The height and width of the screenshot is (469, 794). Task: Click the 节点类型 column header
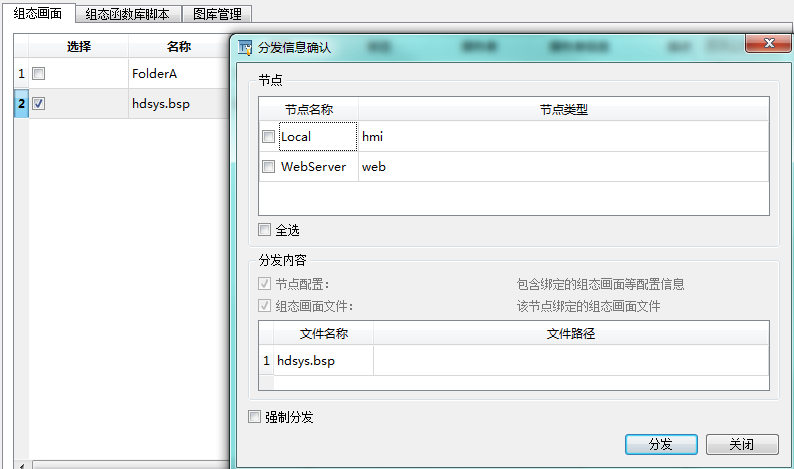pos(564,109)
